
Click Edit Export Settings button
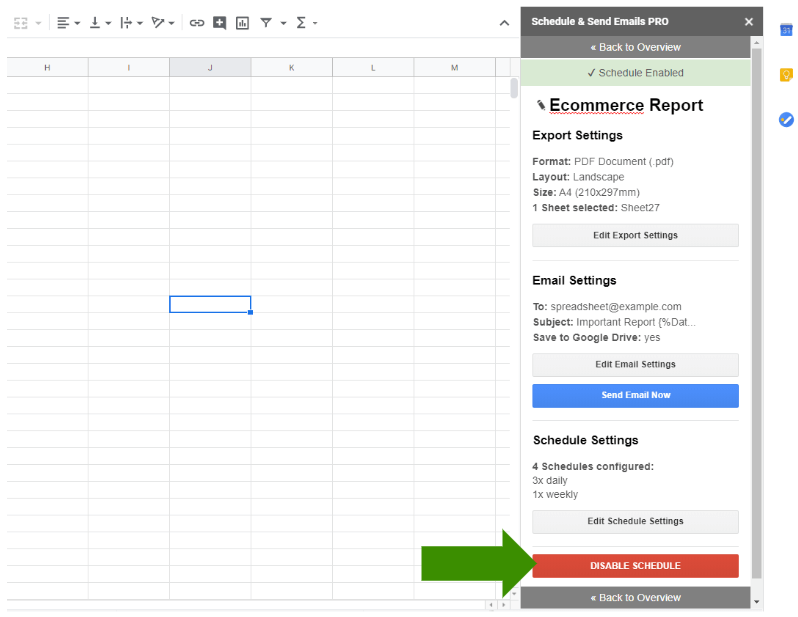(x=635, y=235)
